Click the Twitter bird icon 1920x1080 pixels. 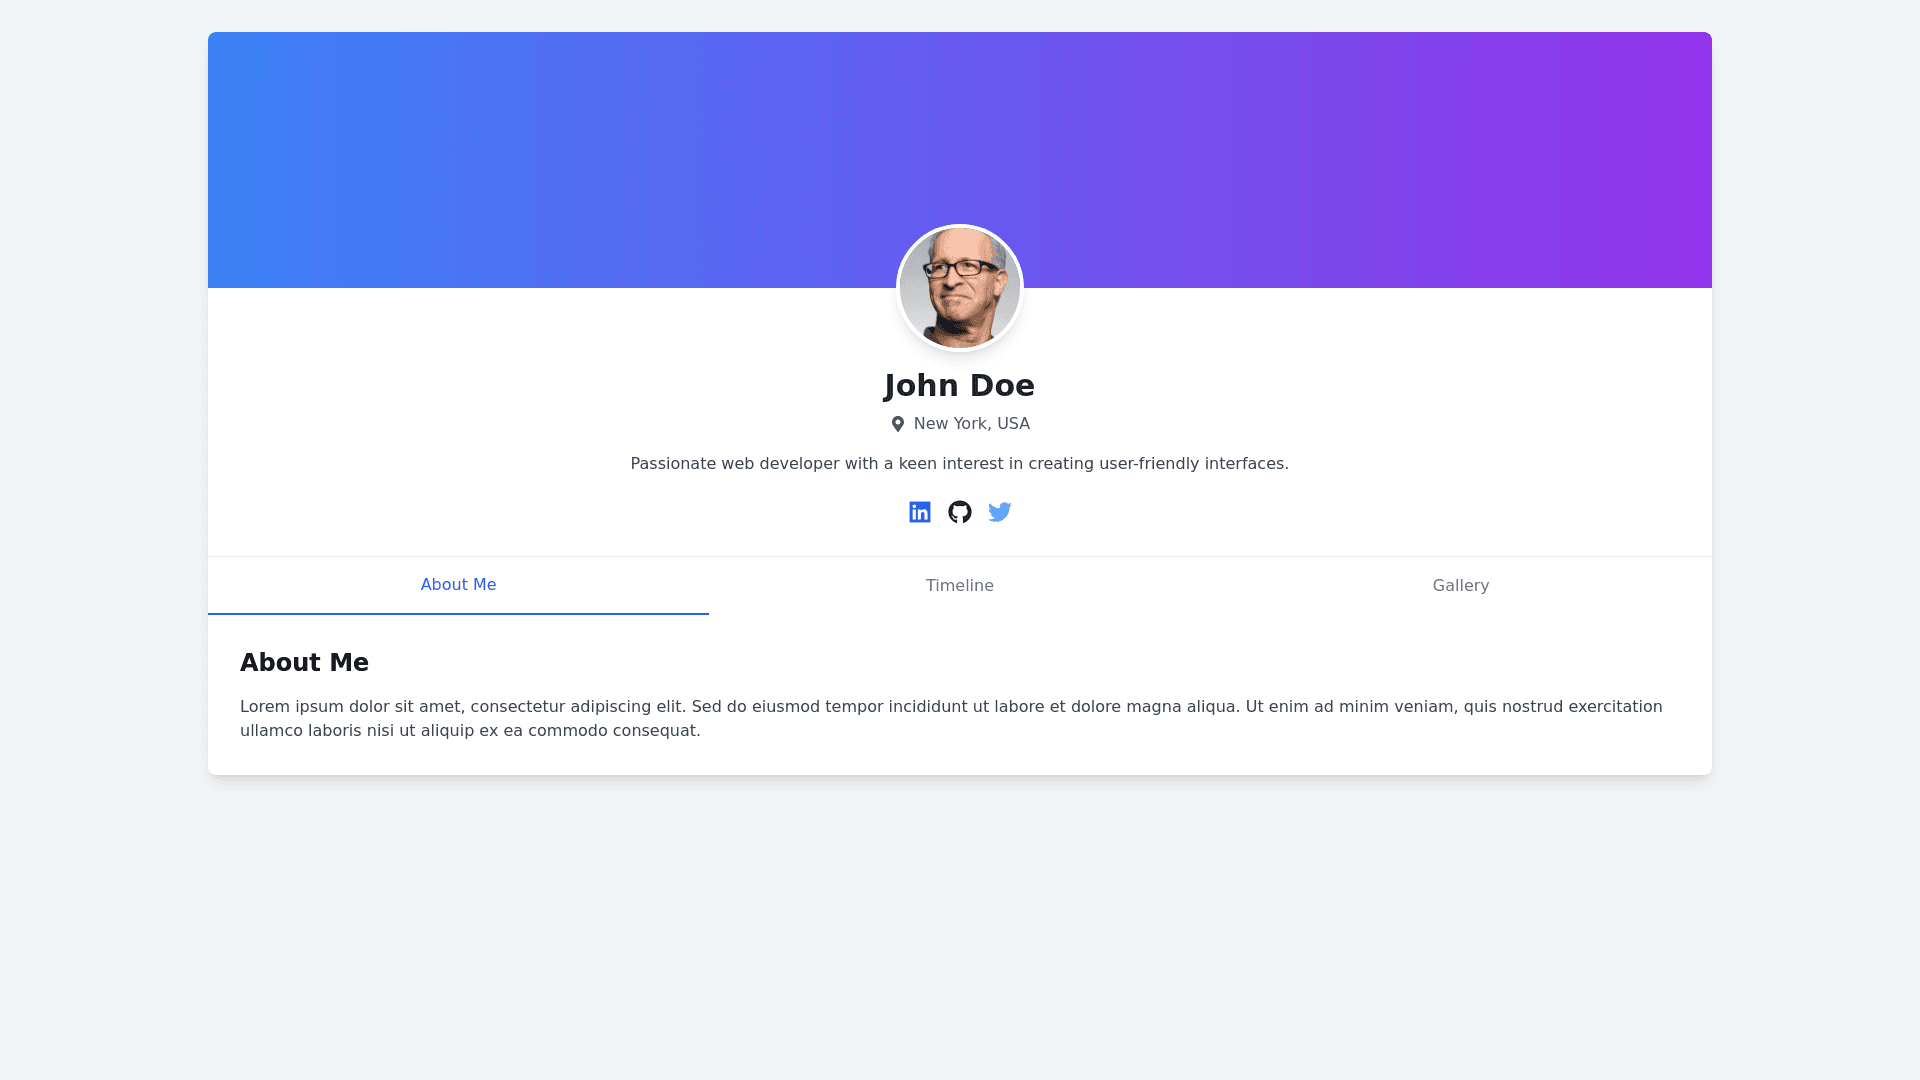pos(999,512)
